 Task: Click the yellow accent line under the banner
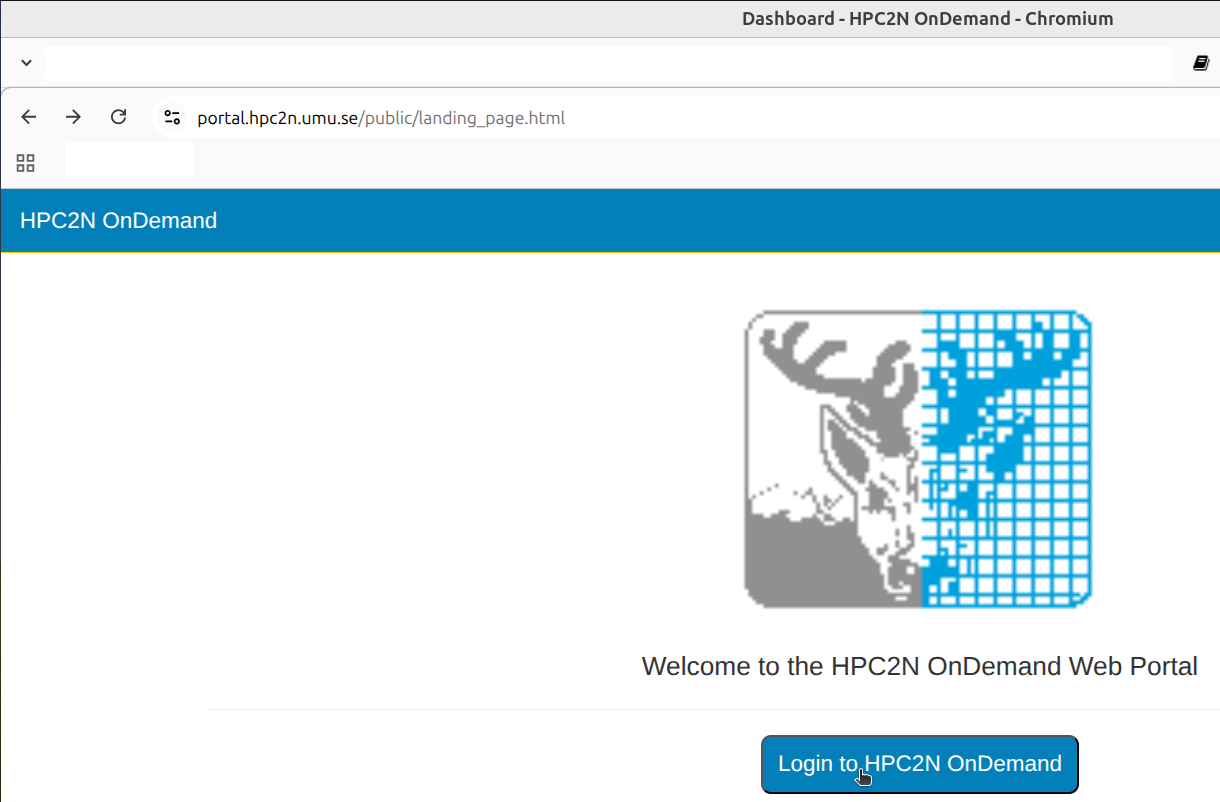point(610,253)
